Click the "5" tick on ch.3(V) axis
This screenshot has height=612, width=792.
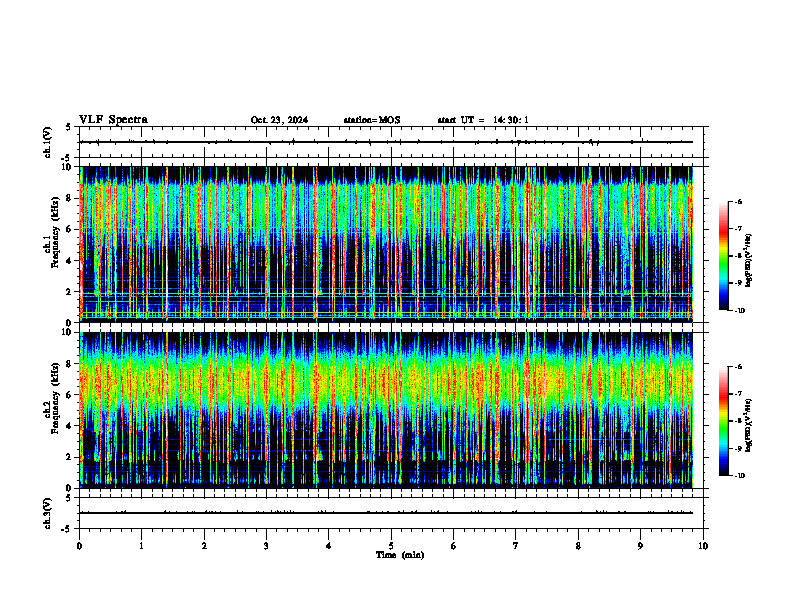[69, 498]
